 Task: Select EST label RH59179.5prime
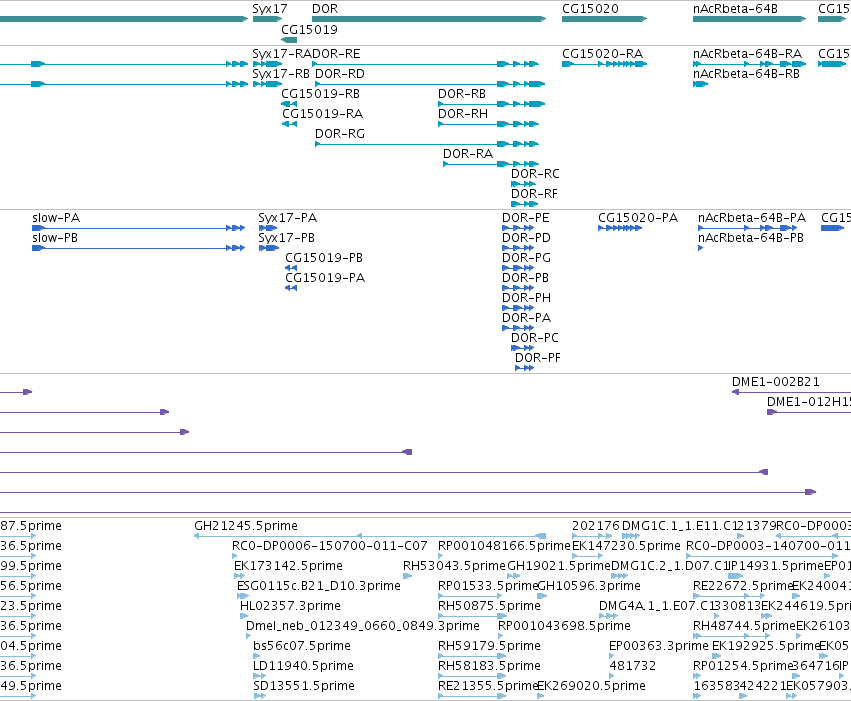490,647
